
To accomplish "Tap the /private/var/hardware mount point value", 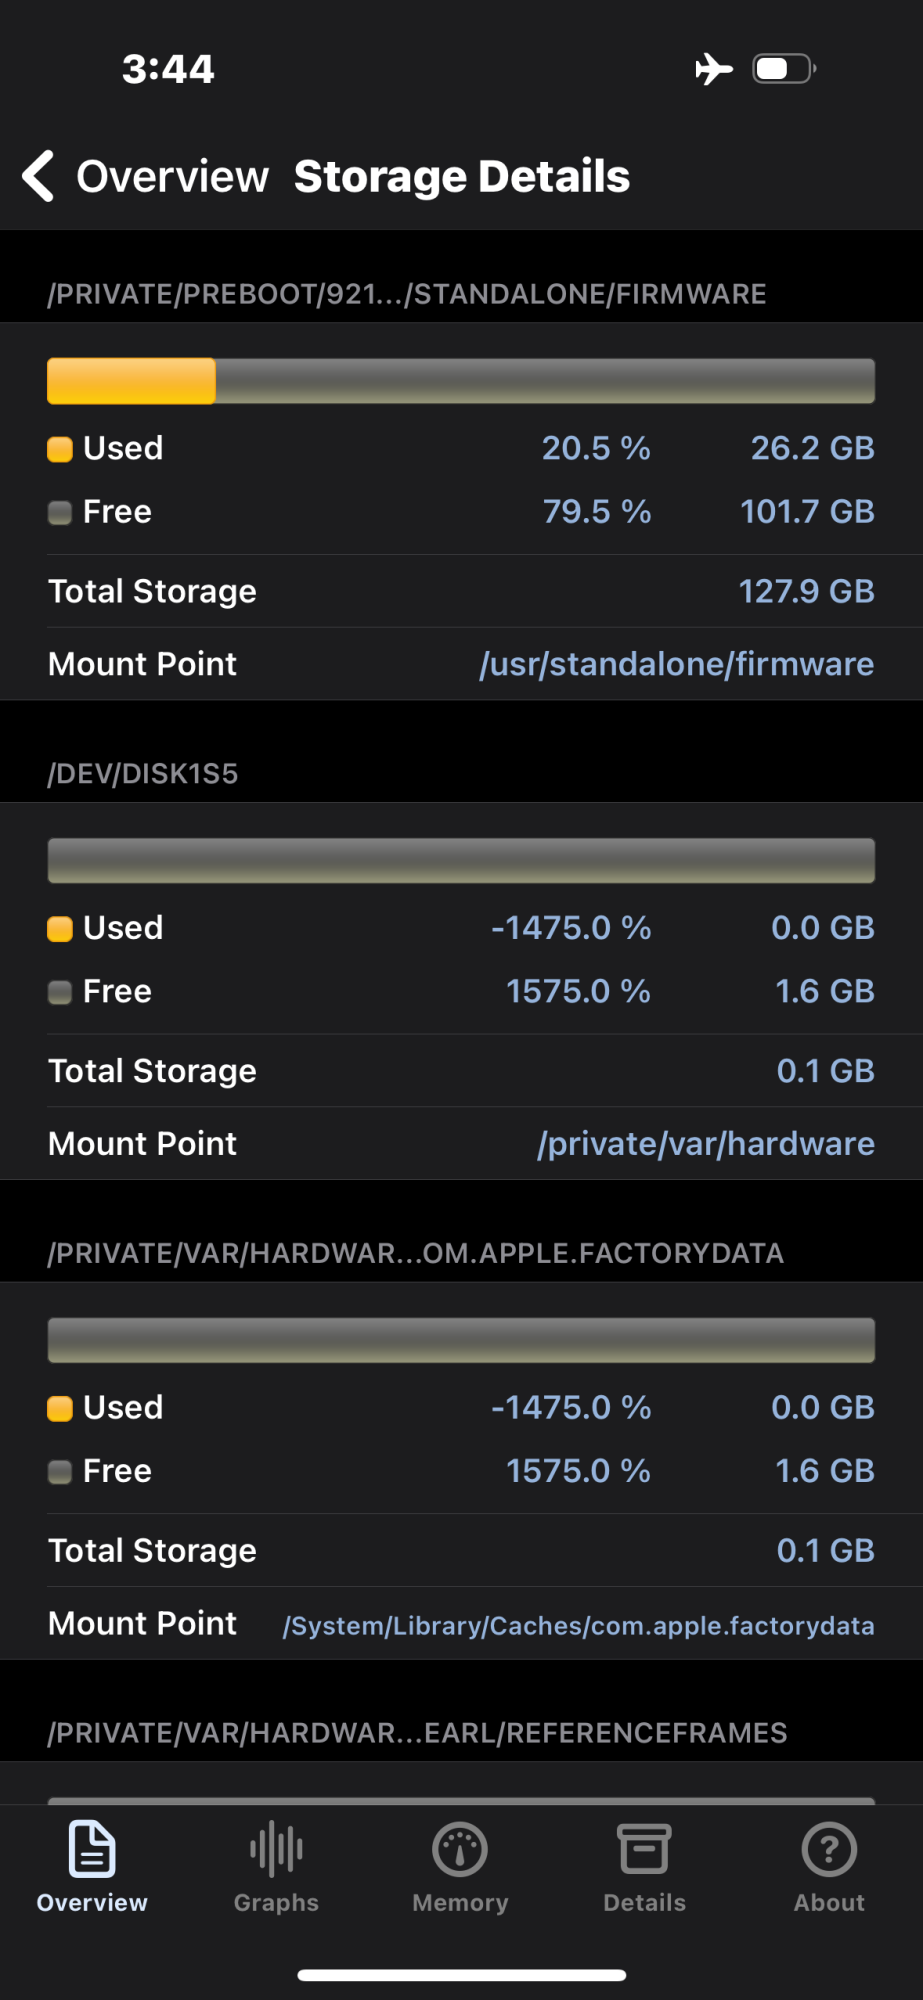I will coord(705,1144).
